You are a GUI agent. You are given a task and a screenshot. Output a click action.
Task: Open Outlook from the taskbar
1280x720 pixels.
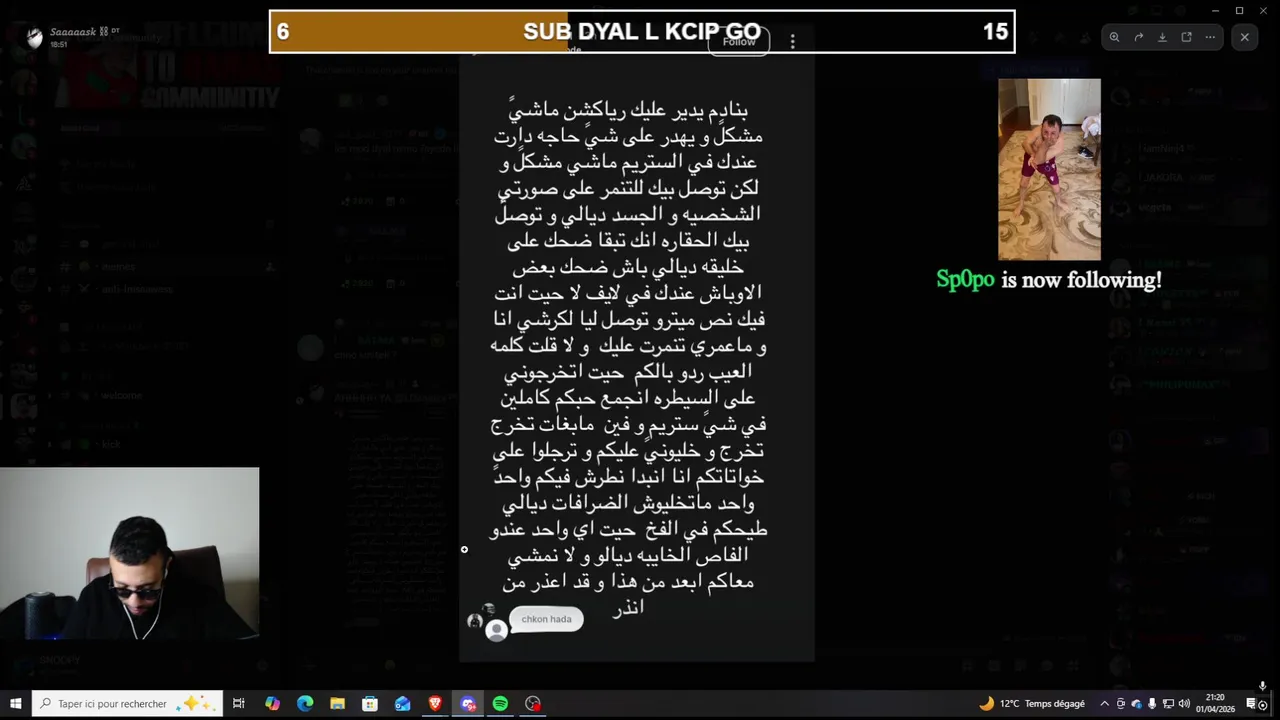tap(402, 704)
